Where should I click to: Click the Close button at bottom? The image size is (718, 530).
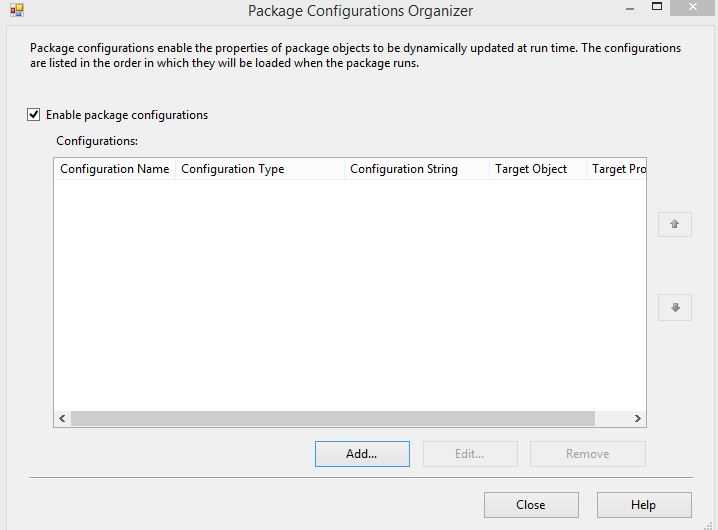click(531, 505)
